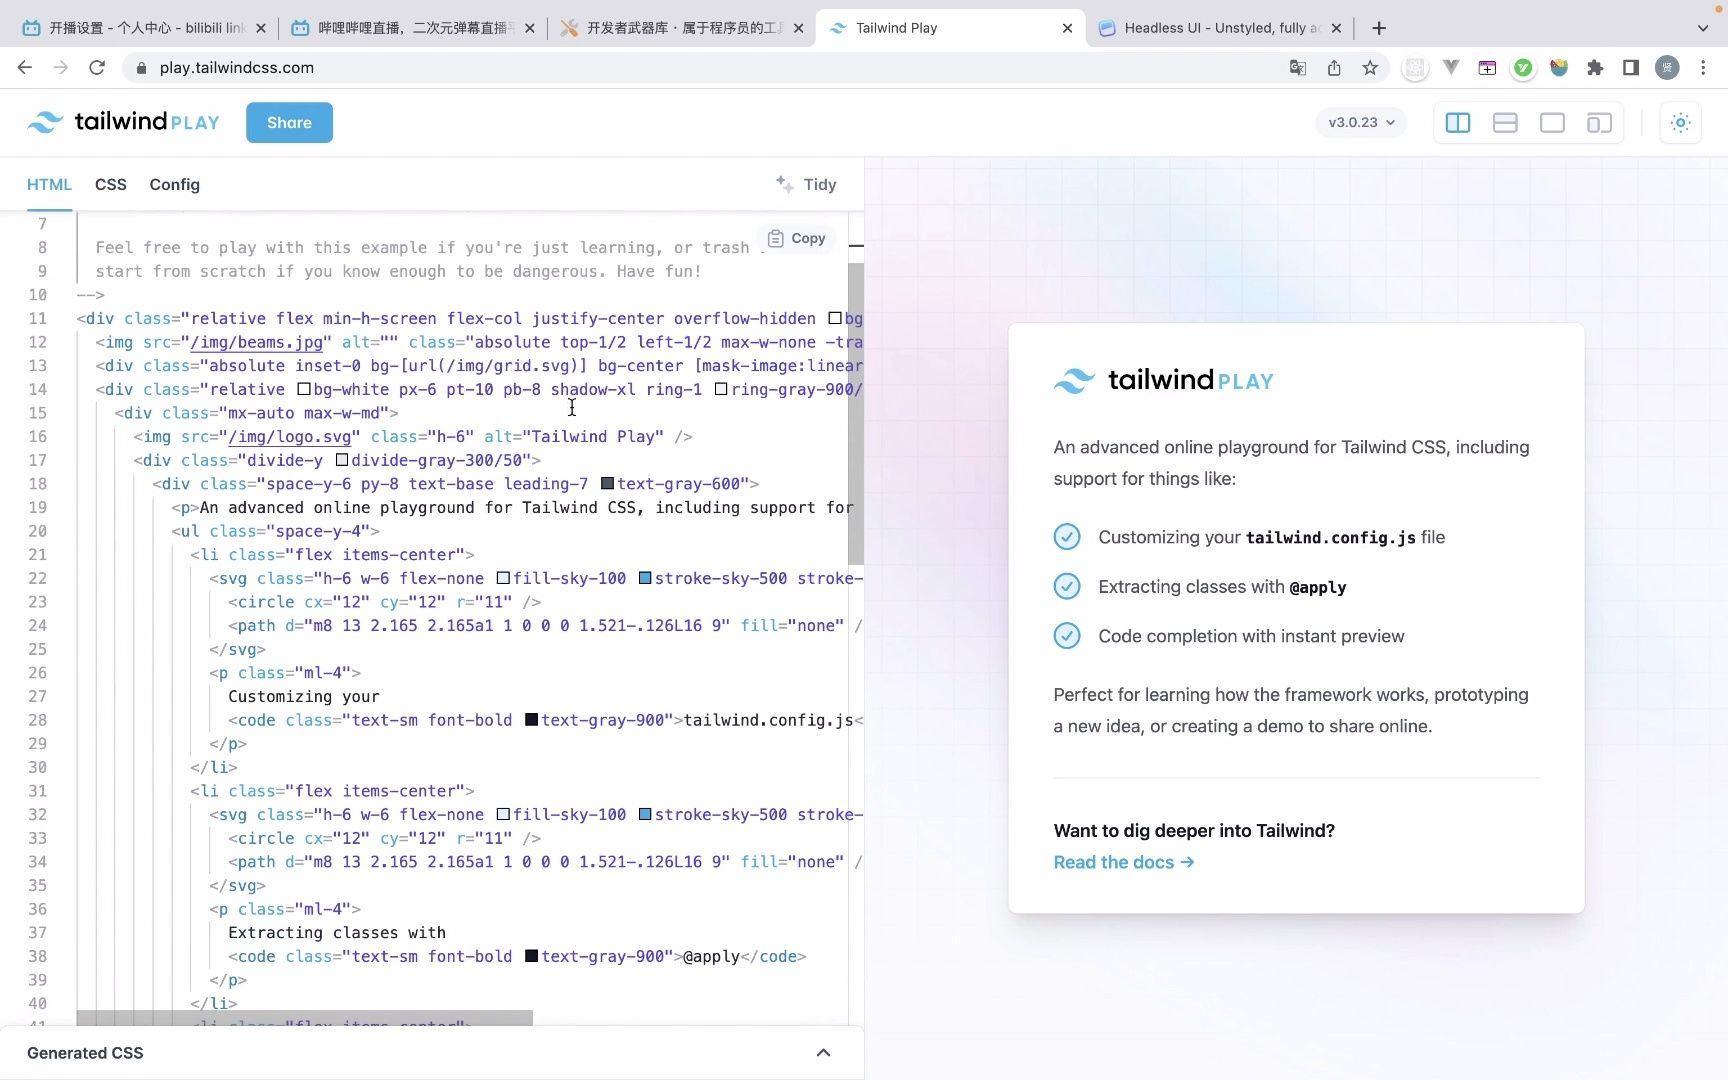Click text-gray-600 color swatch on line 18
Viewport: 1728px width, 1080px height.
607,484
